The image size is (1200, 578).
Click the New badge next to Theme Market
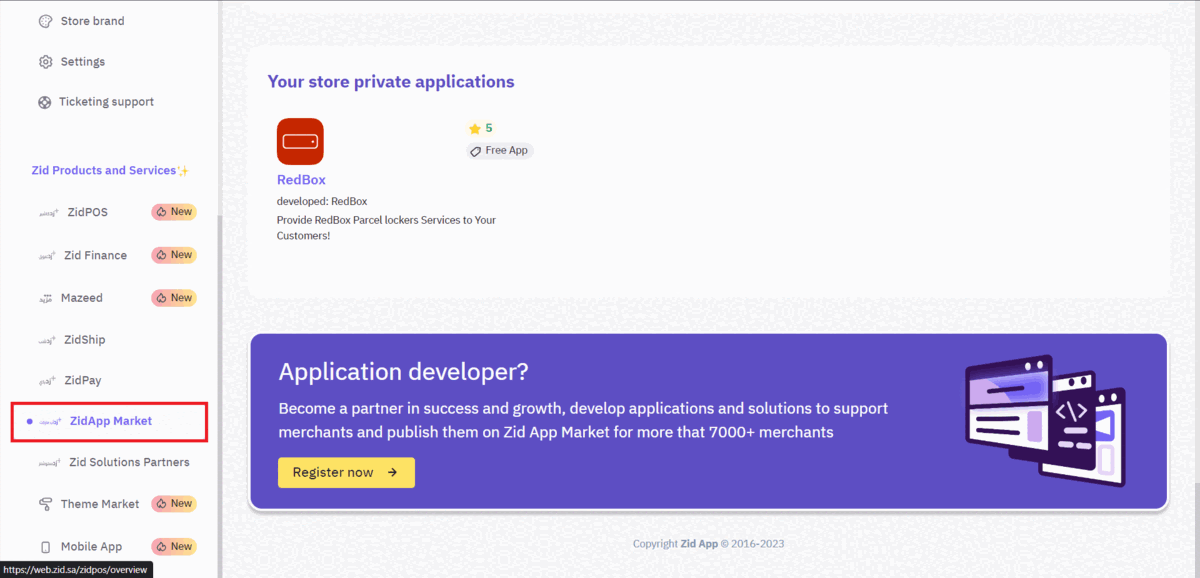[174, 504]
